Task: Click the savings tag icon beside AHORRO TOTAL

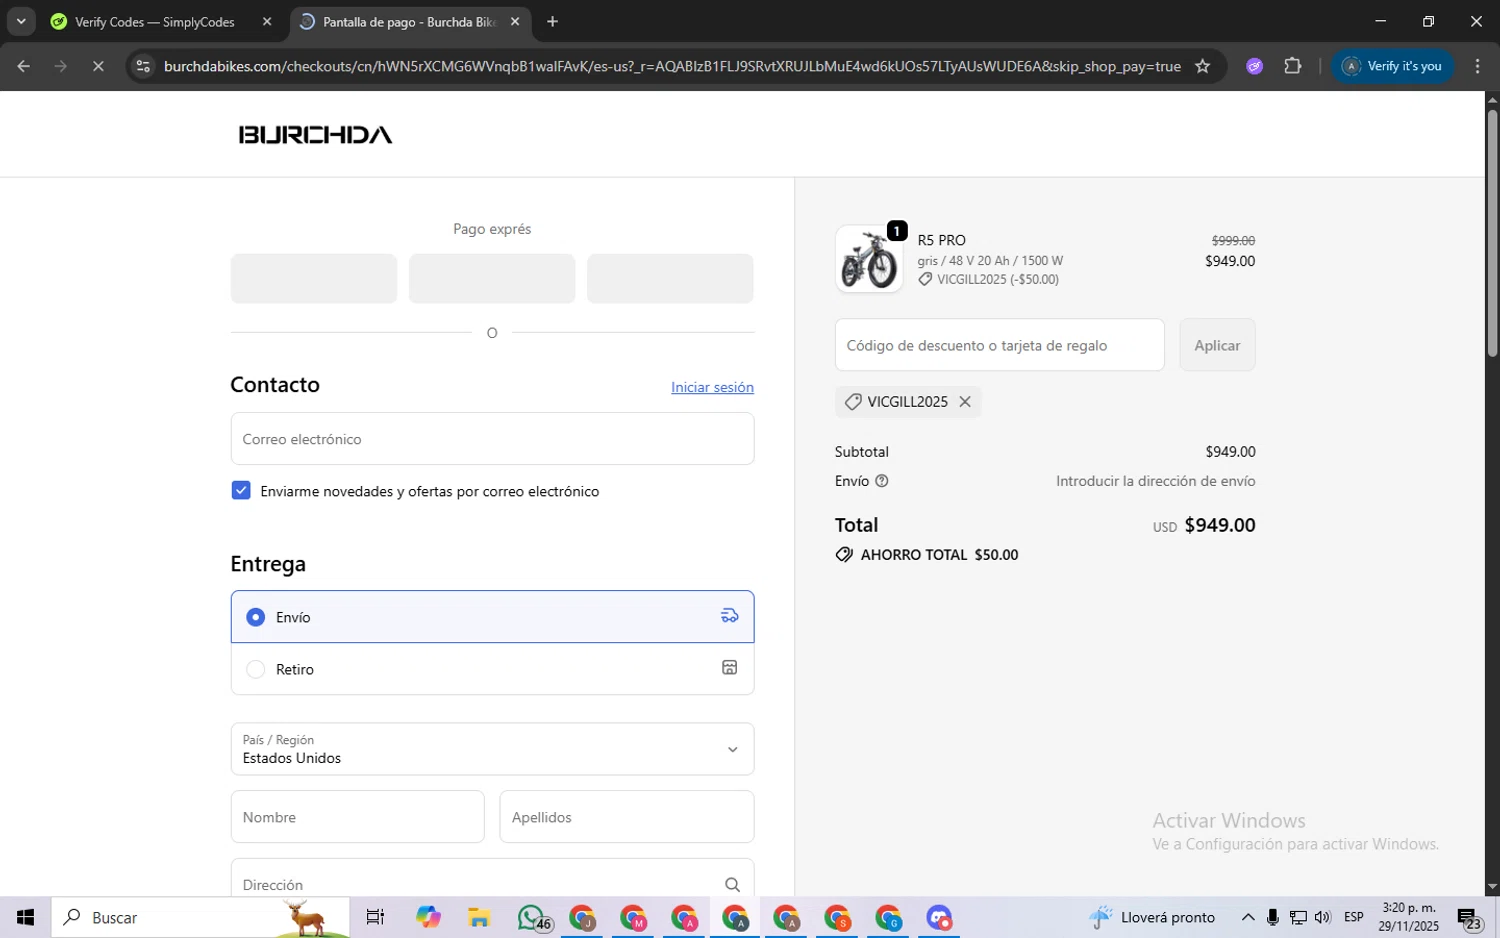Action: coord(845,555)
